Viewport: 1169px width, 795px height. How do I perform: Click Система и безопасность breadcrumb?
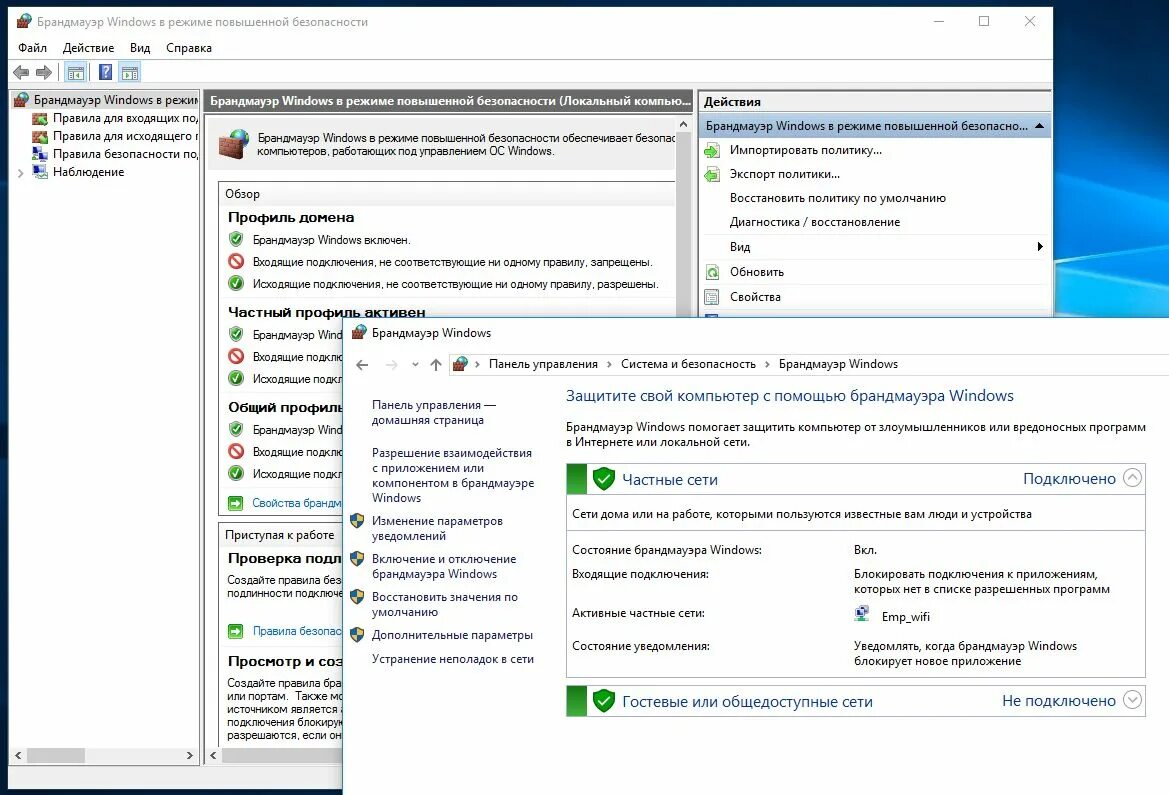688,364
